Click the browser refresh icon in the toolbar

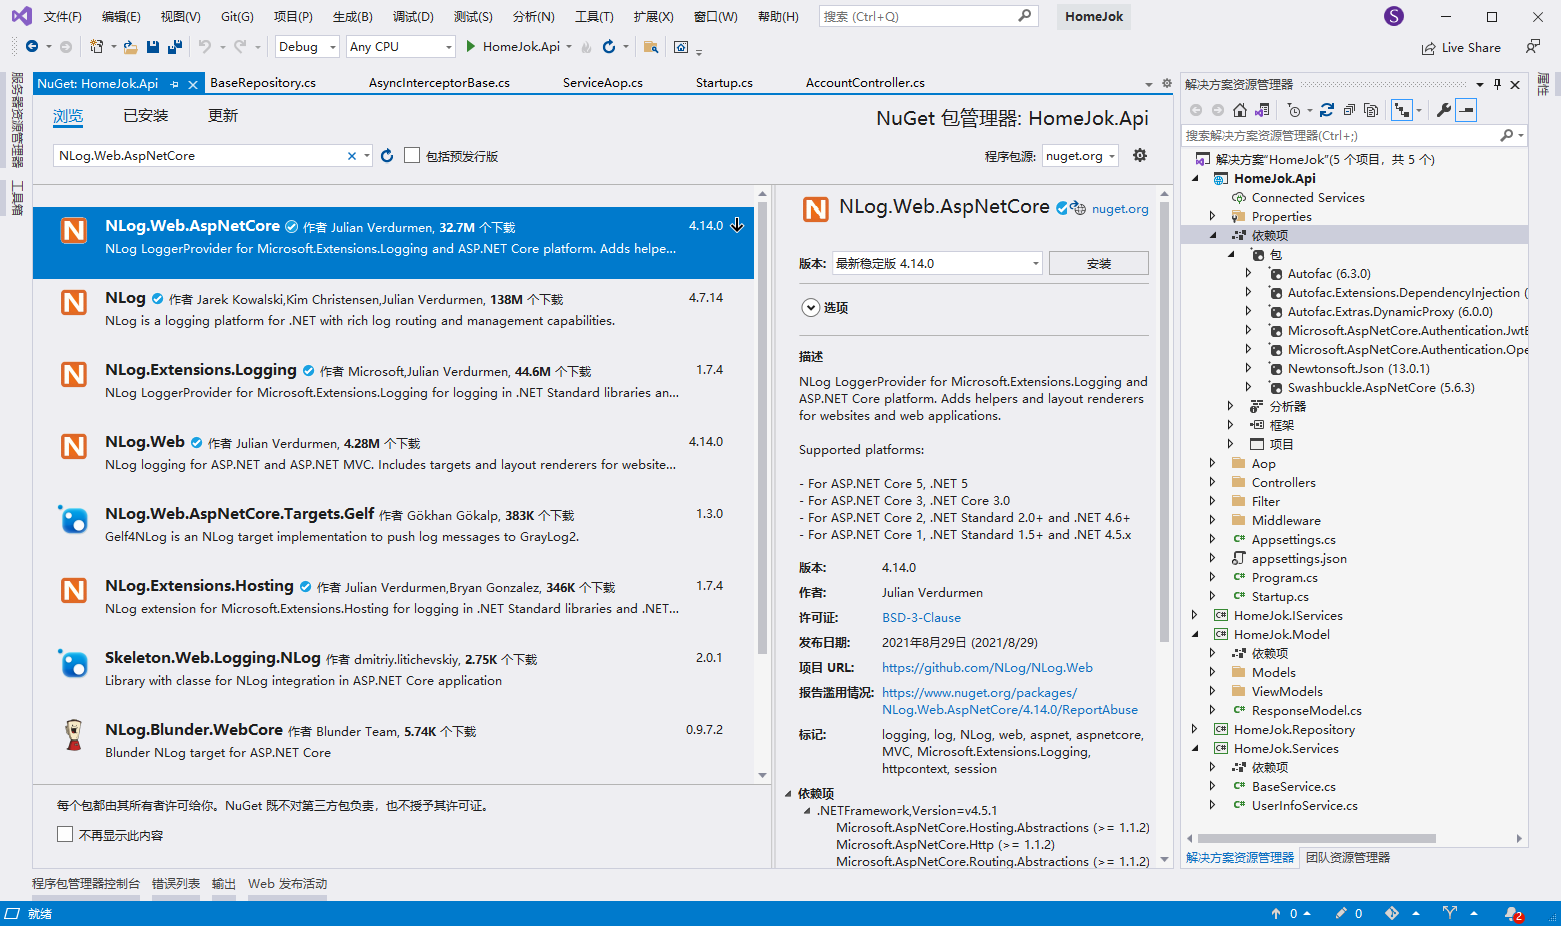click(x=608, y=47)
